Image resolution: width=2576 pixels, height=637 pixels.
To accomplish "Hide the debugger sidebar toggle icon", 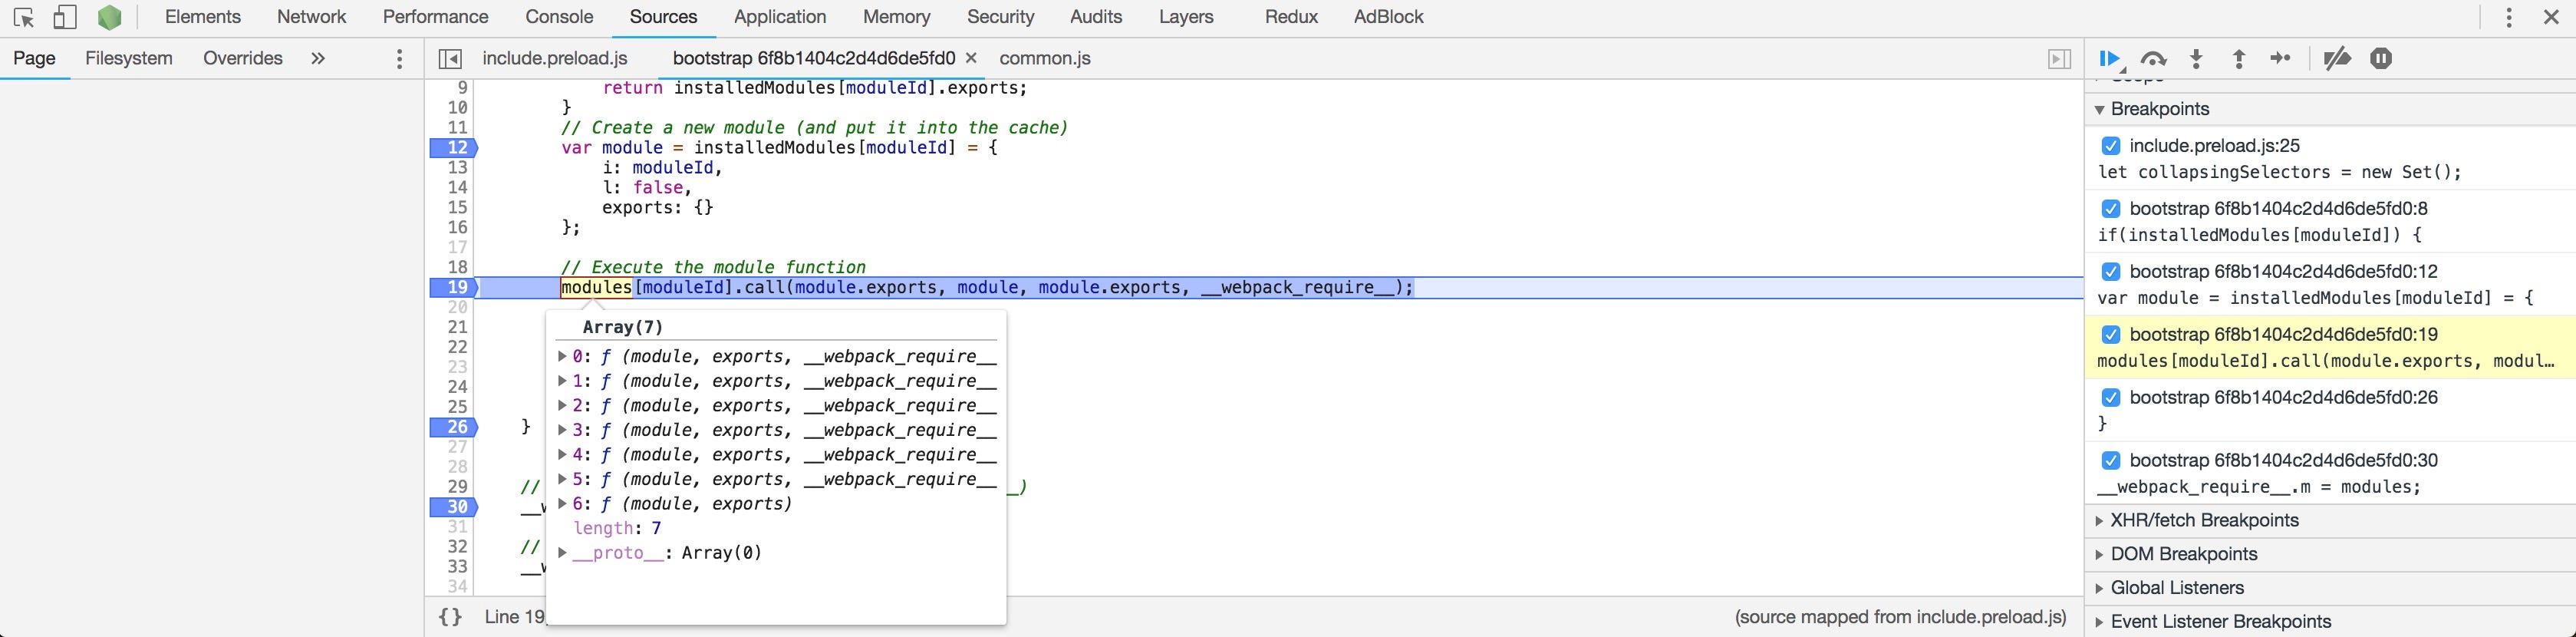I will click(2059, 59).
